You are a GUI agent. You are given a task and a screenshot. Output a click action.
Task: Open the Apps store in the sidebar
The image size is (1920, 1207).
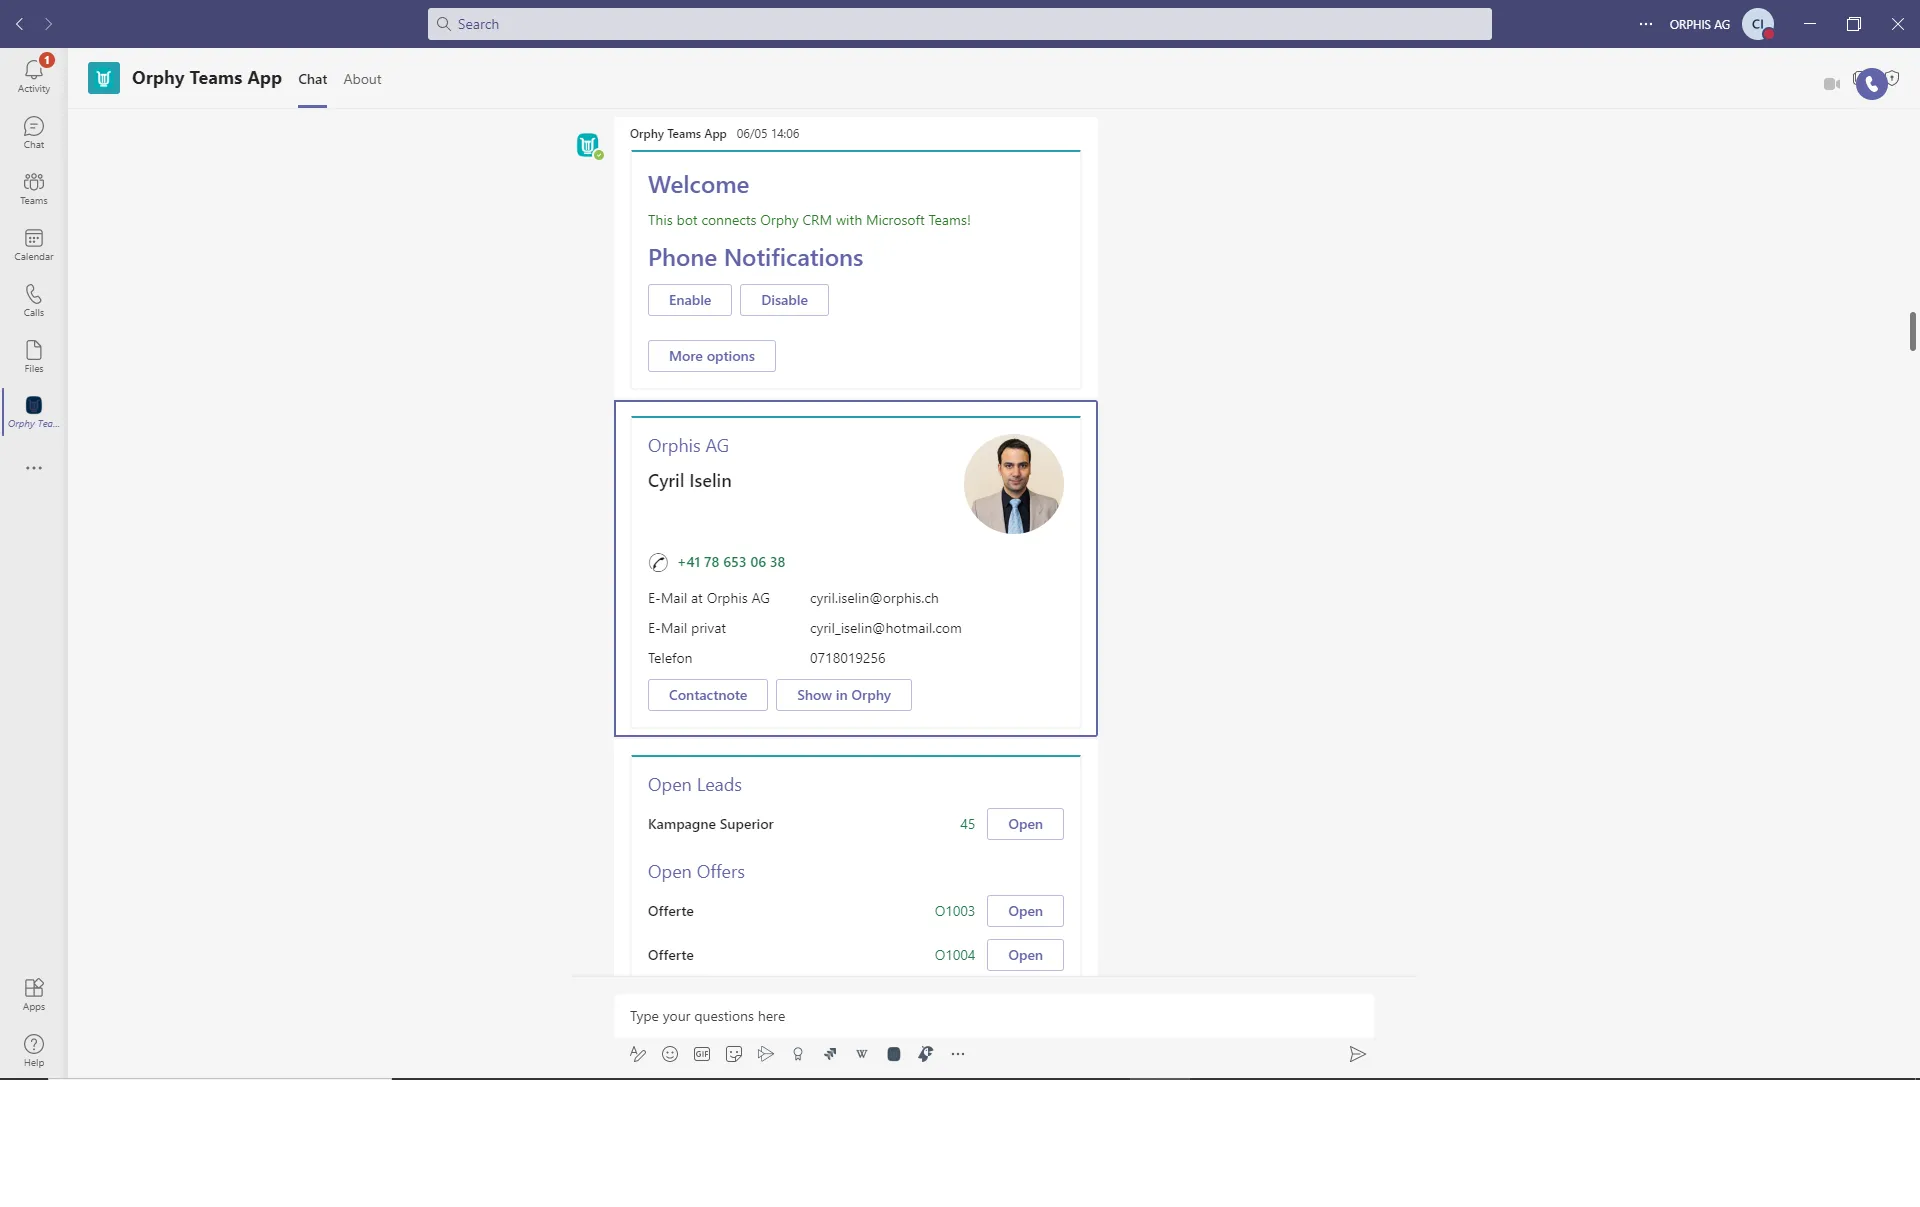click(x=34, y=994)
